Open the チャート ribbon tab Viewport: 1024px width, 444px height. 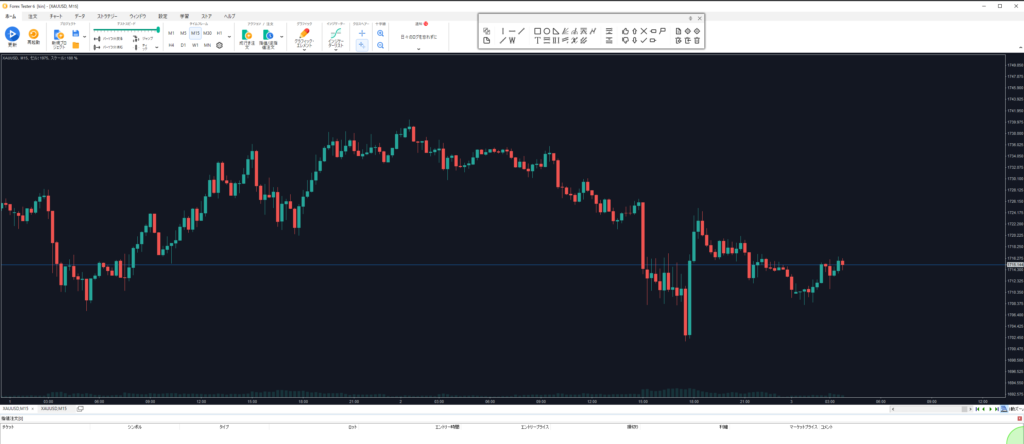(56, 16)
